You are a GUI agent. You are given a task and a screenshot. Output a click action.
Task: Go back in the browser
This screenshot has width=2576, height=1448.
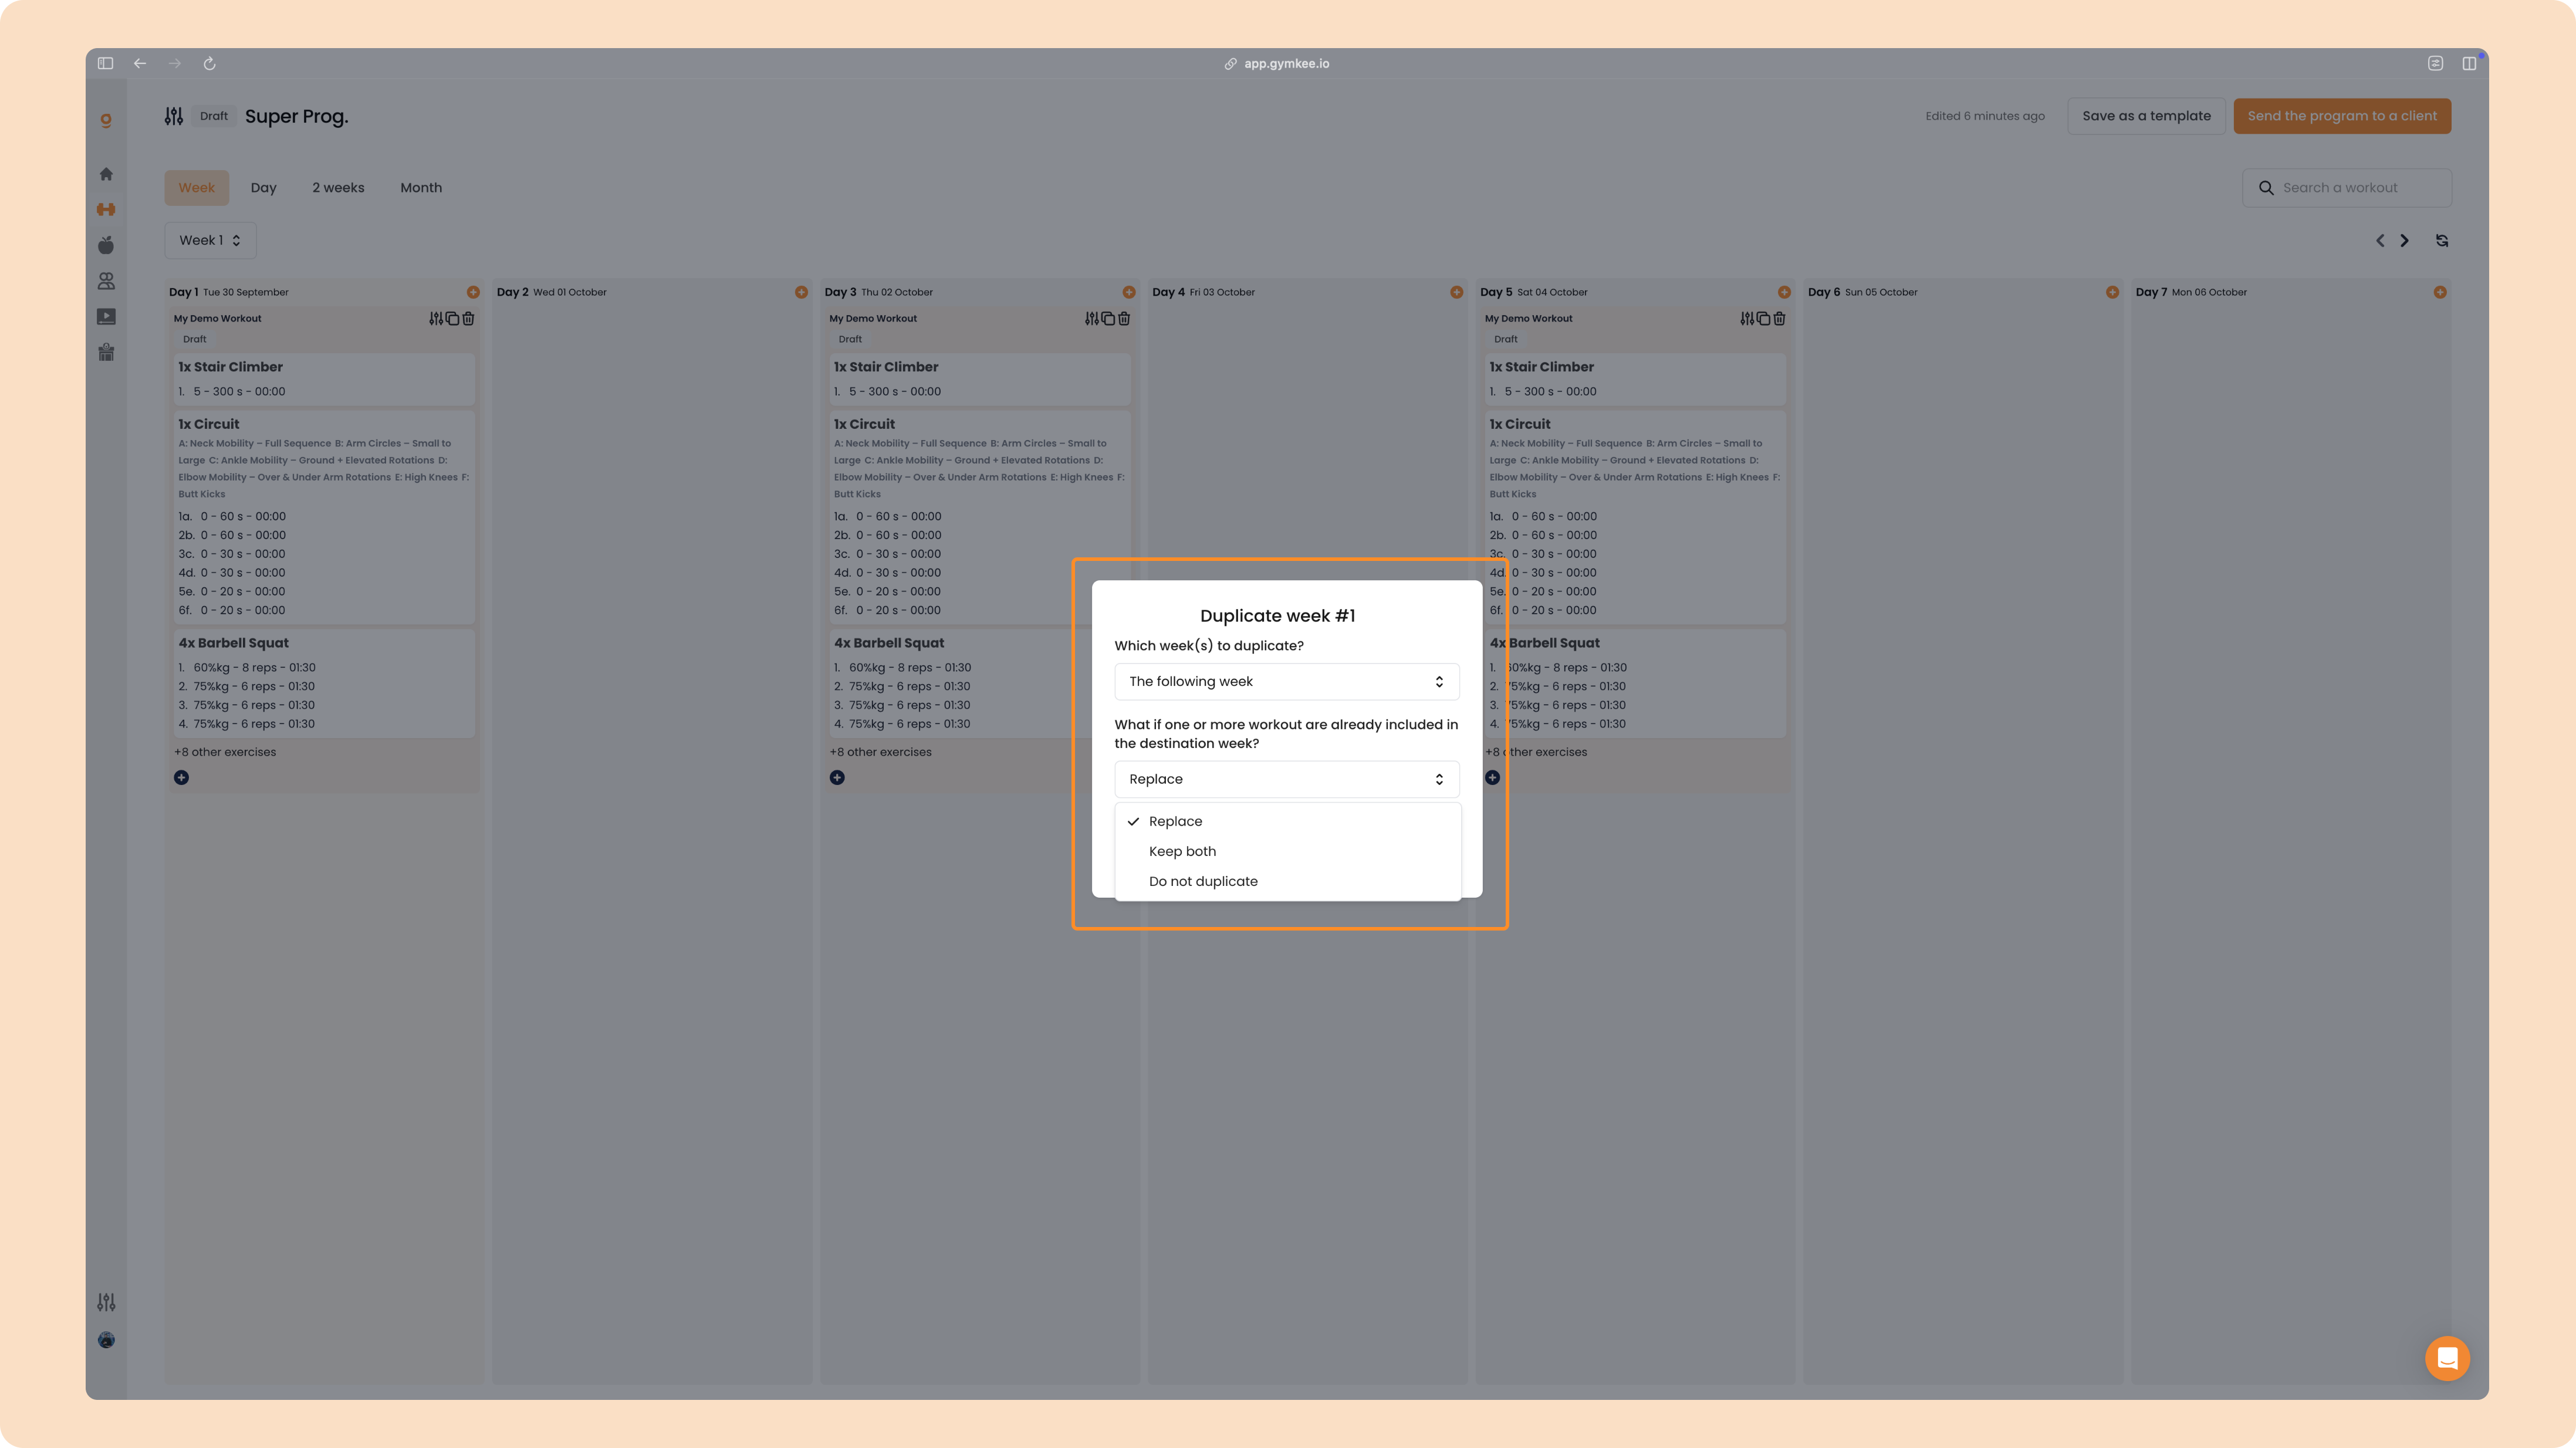click(x=140, y=63)
